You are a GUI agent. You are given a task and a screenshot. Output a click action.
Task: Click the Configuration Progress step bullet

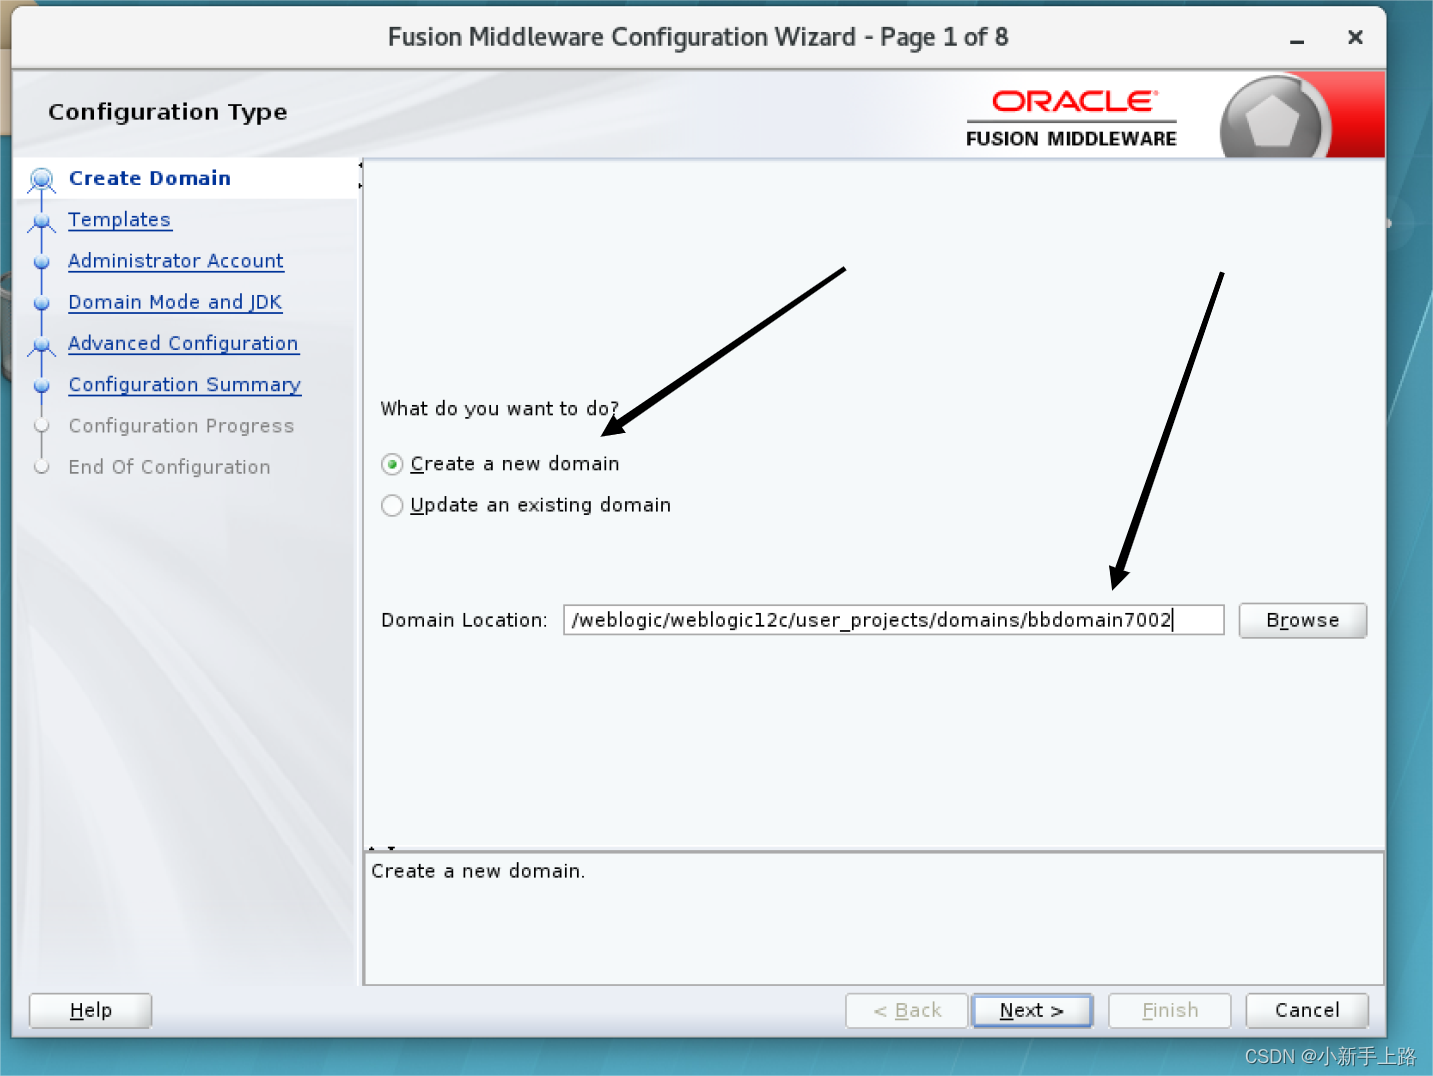tap(41, 426)
